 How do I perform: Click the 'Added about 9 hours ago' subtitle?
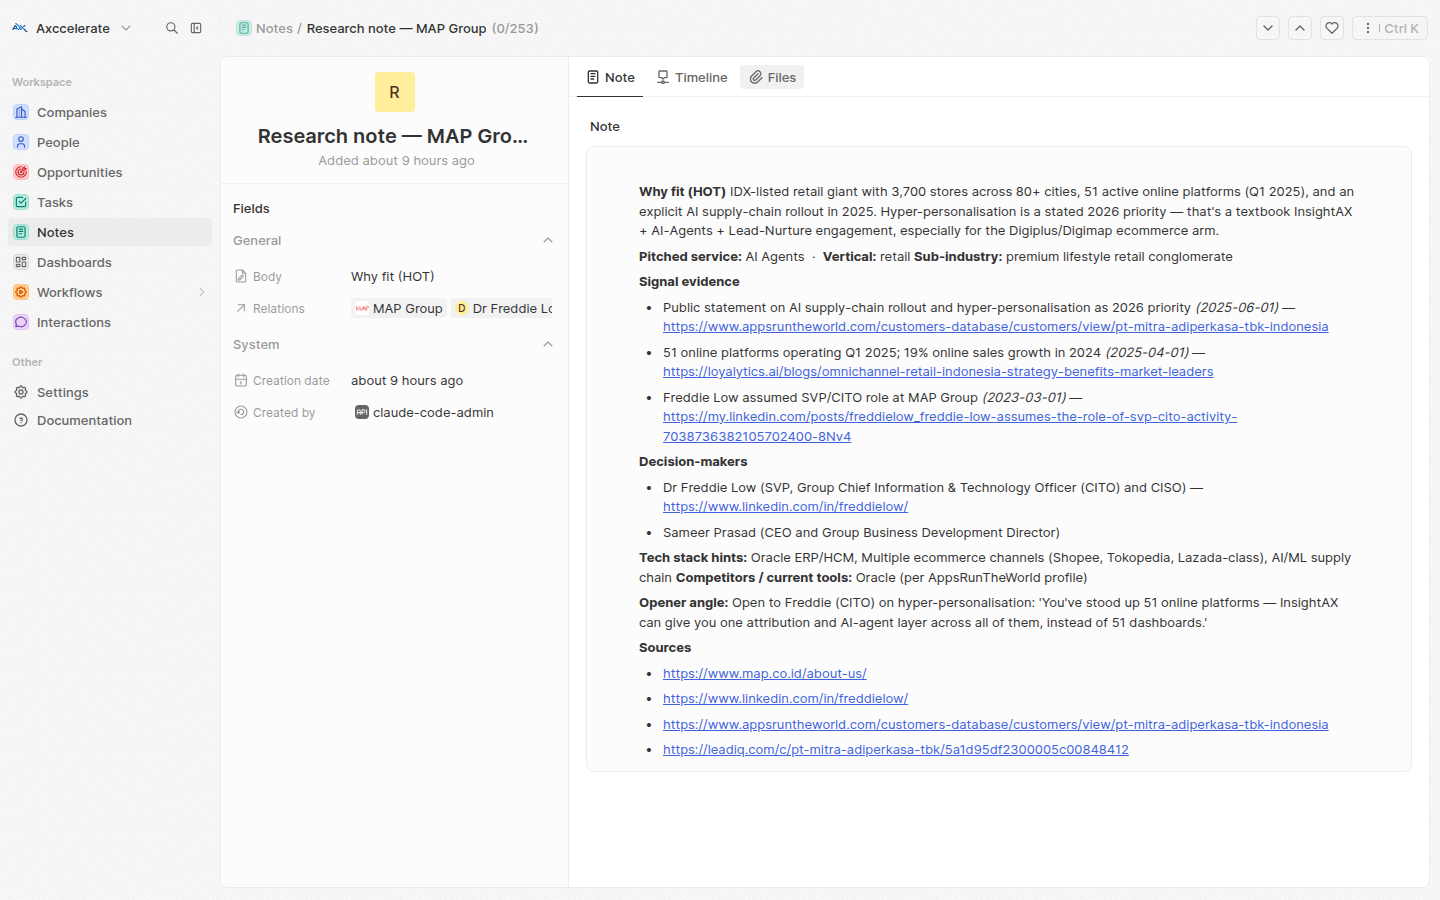tap(396, 160)
